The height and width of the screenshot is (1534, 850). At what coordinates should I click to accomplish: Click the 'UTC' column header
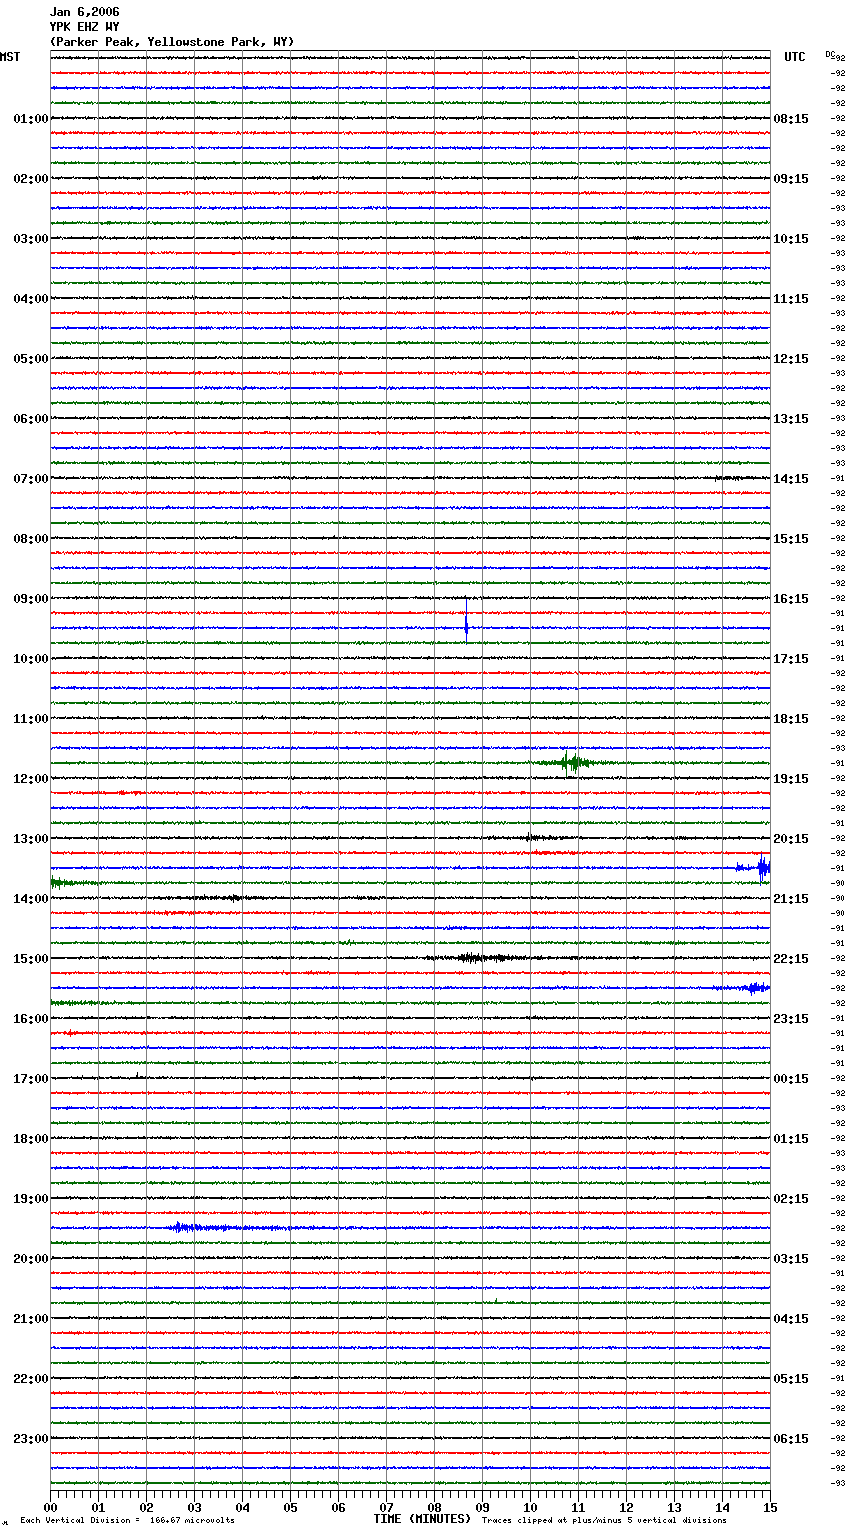pos(795,57)
